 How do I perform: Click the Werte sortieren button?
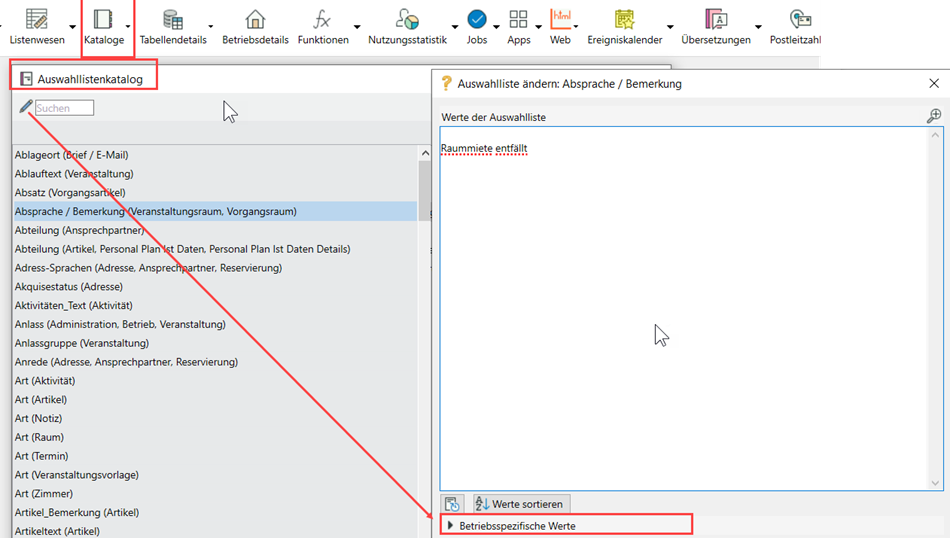tap(520, 504)
